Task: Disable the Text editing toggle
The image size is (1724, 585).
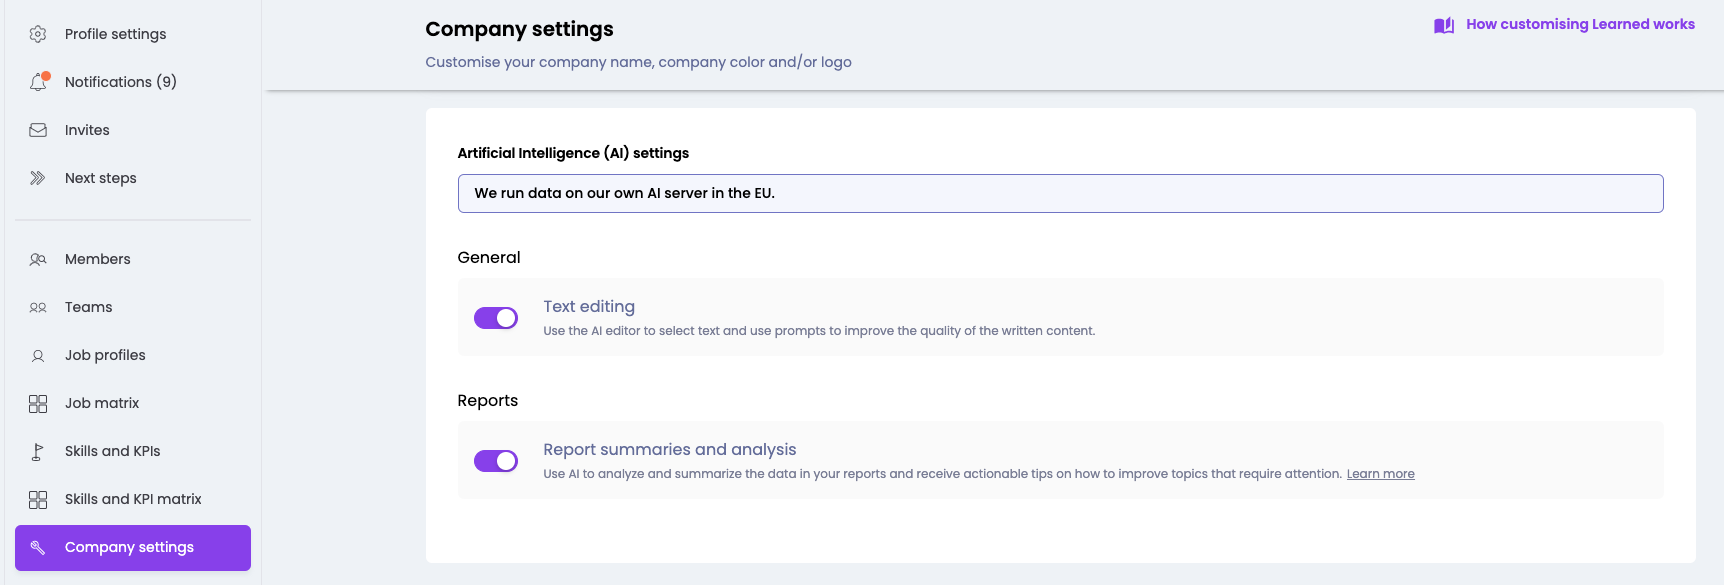Action: coord(496,318)
